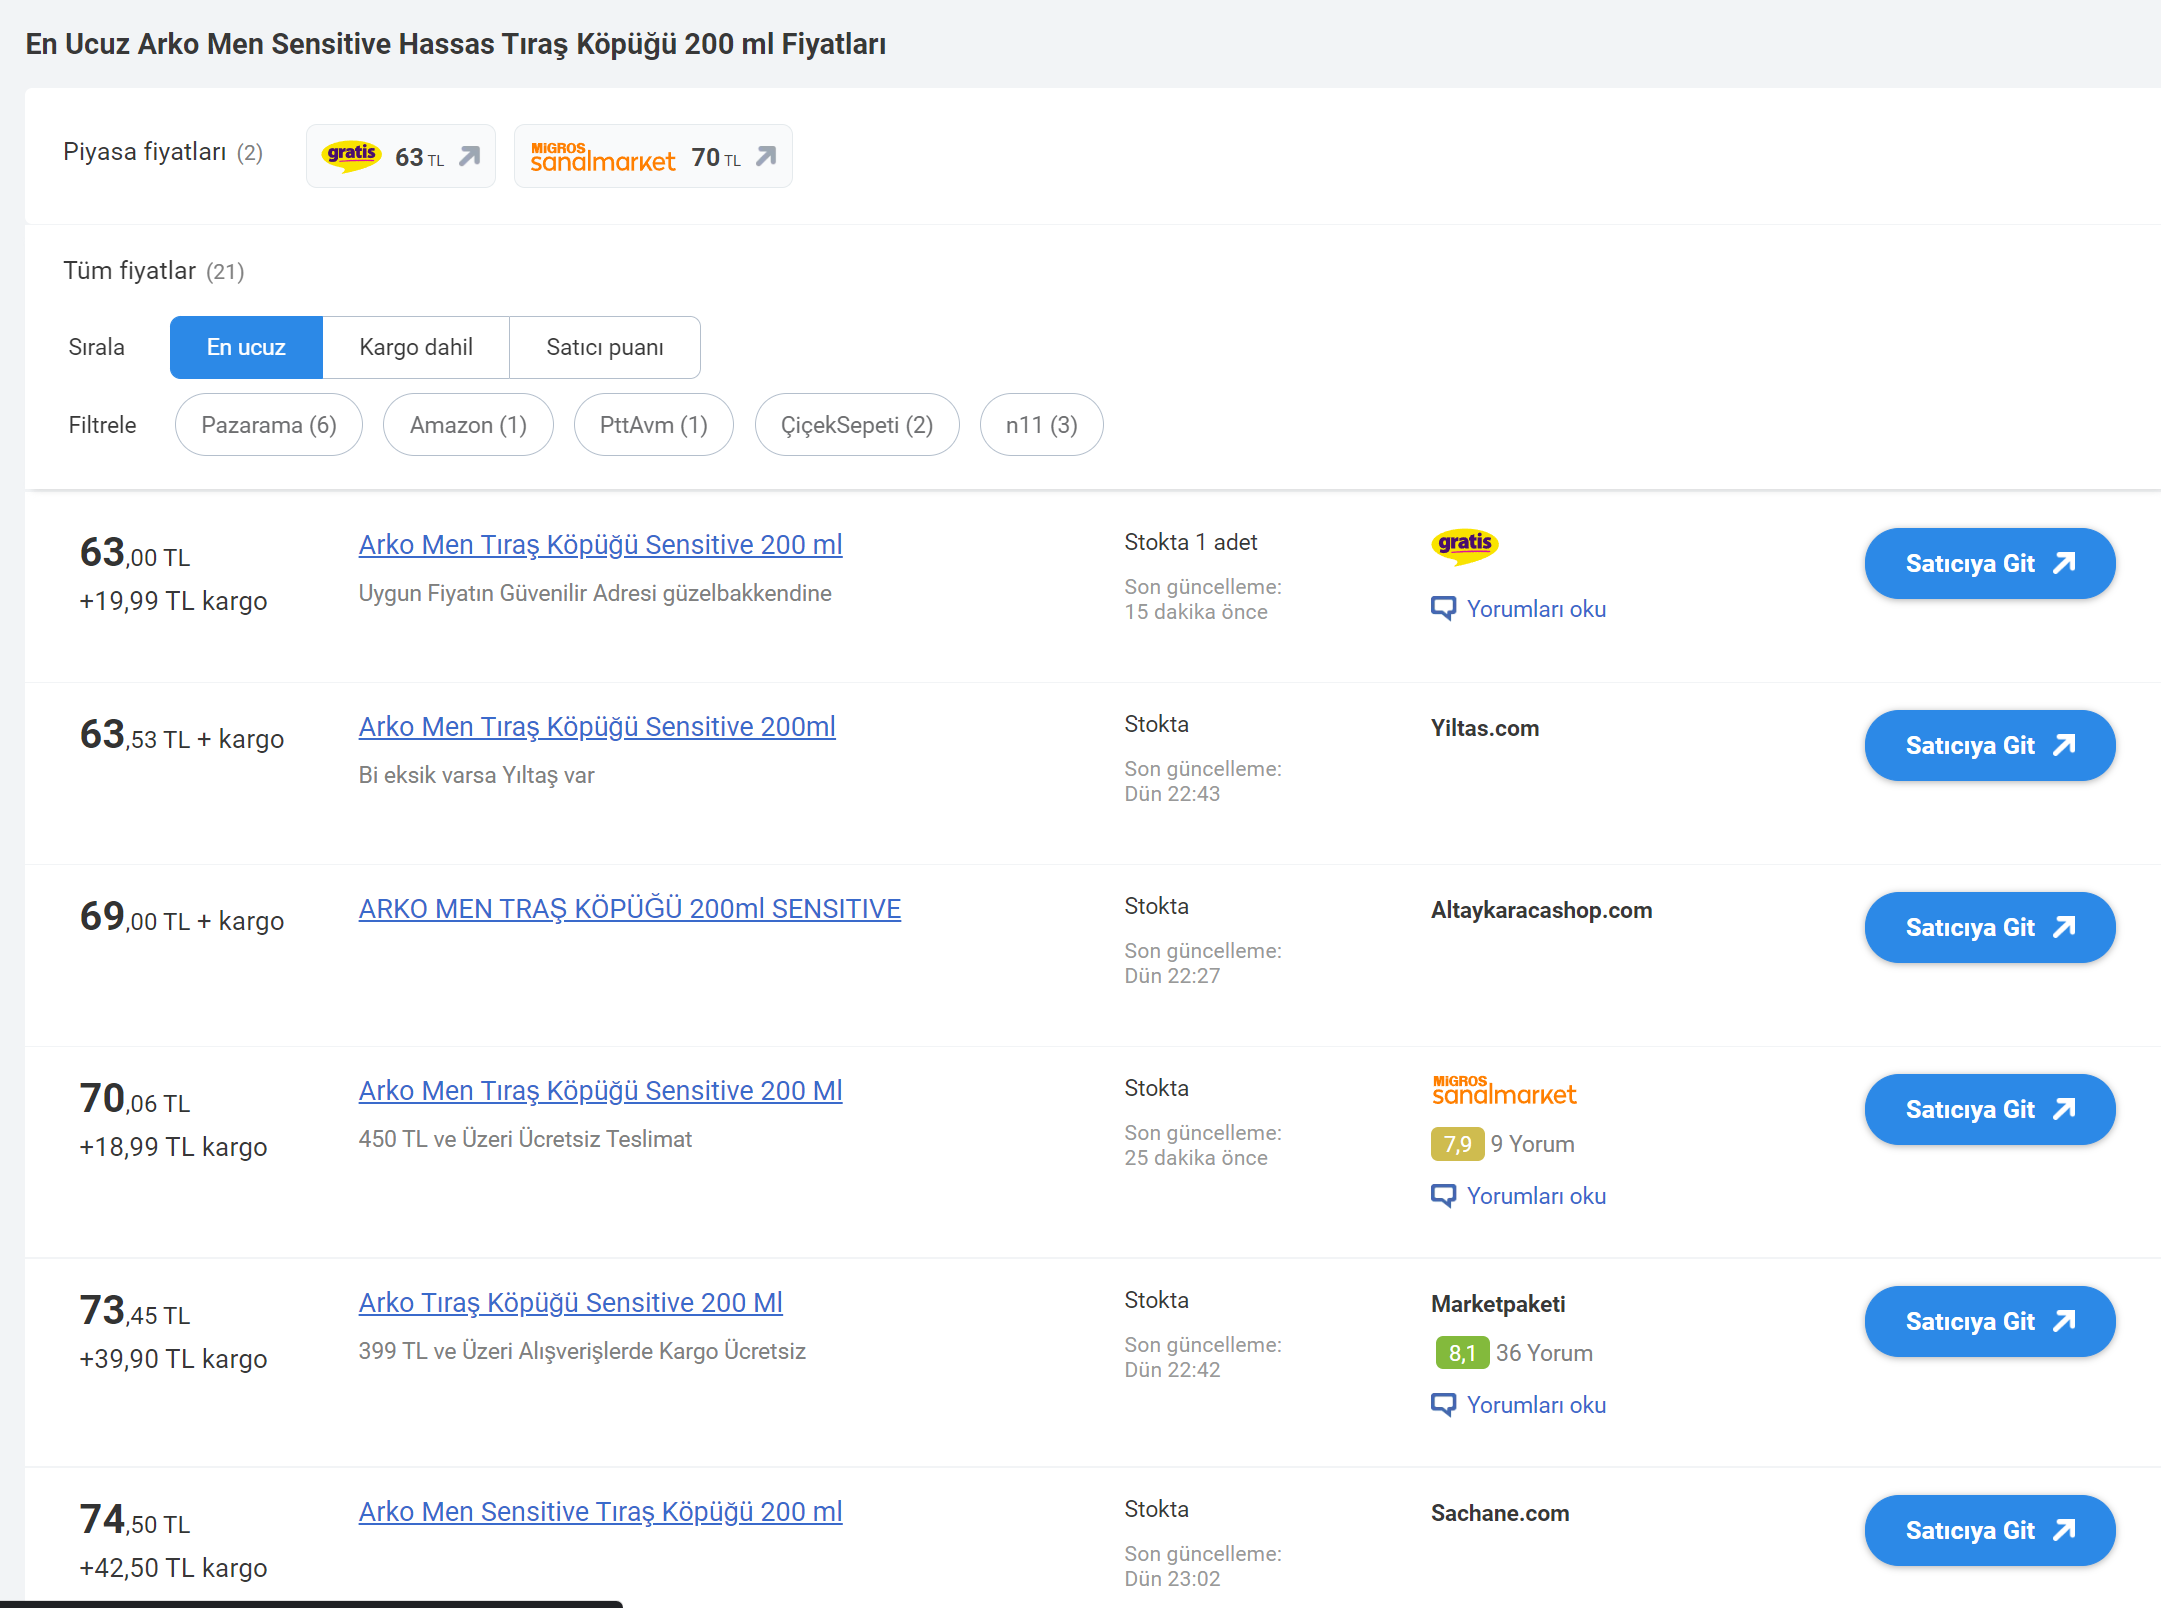Filter by ÇiçekSepeti (2)
2161x1608 pixels.
pos(857,425)
